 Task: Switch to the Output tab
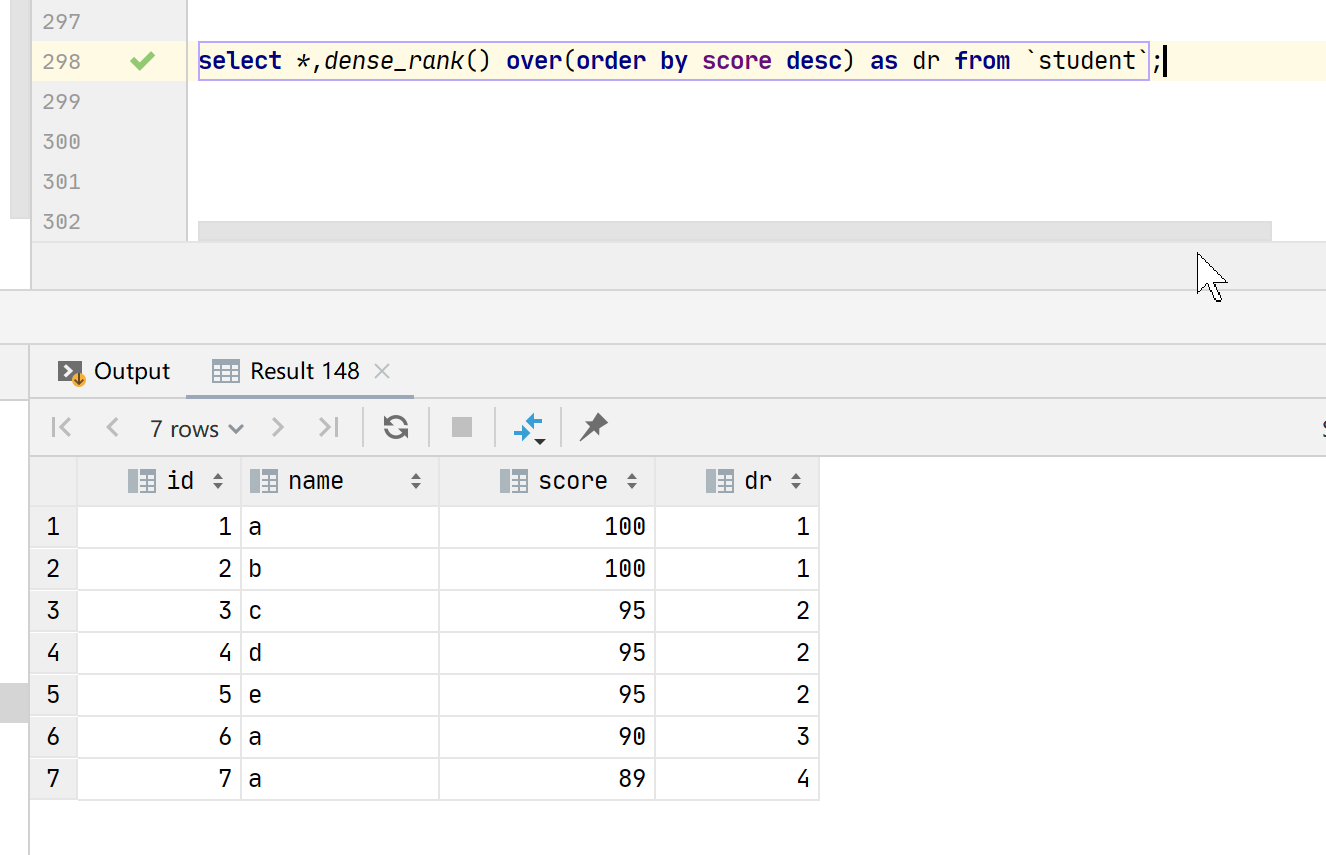coord(114,372)
